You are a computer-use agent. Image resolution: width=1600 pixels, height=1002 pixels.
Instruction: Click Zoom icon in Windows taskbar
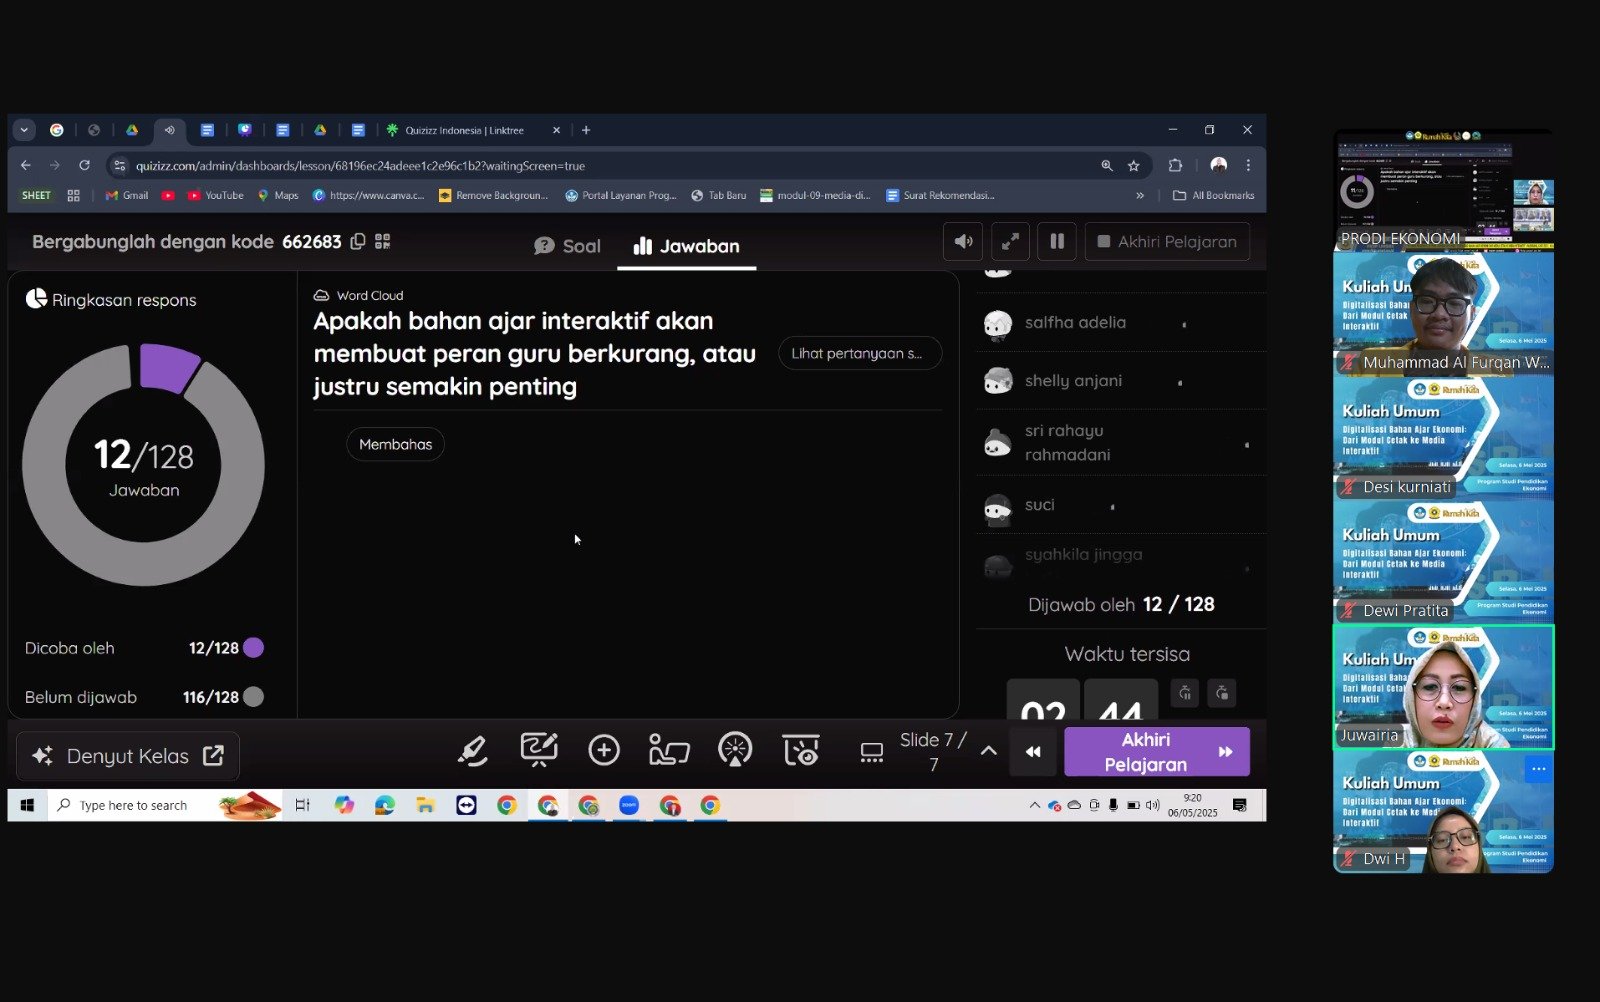click(x=629, y=805)
